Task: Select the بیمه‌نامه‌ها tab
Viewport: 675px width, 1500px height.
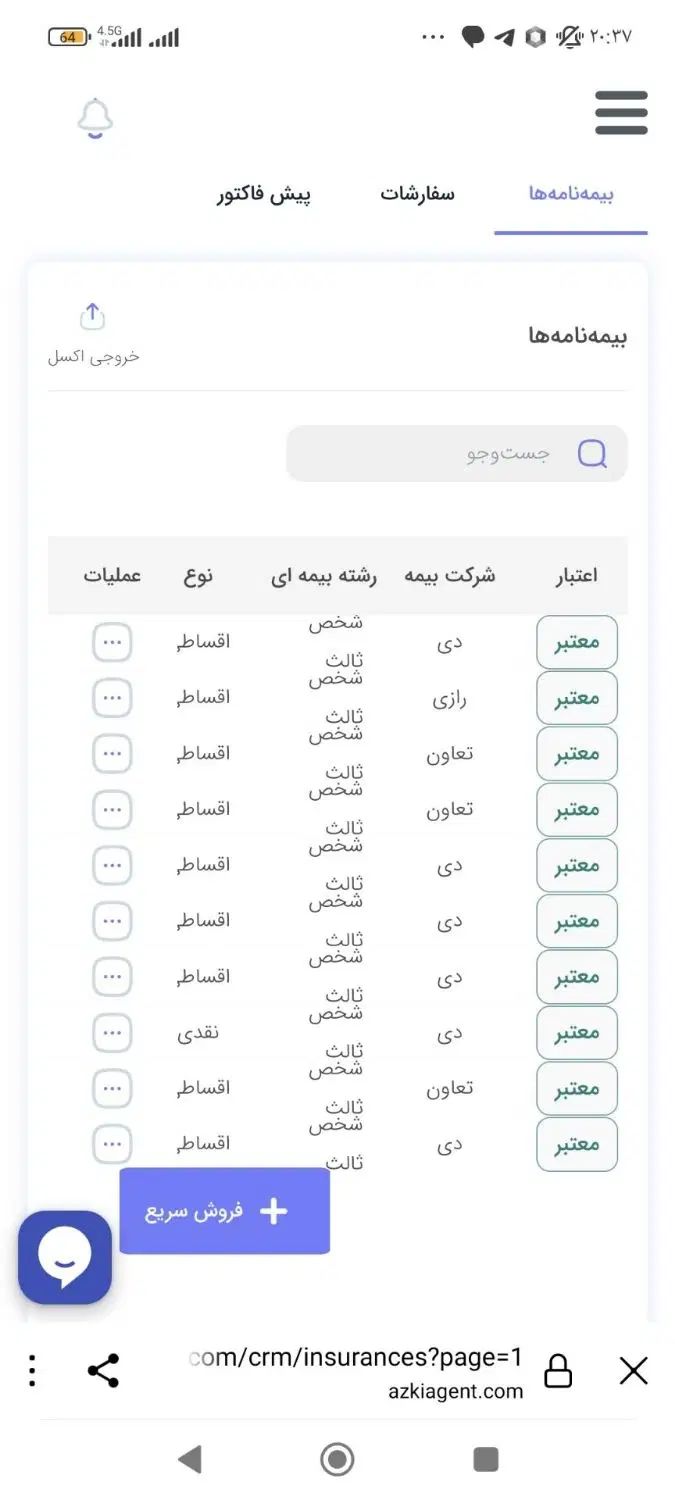Action: coord(571,194)
